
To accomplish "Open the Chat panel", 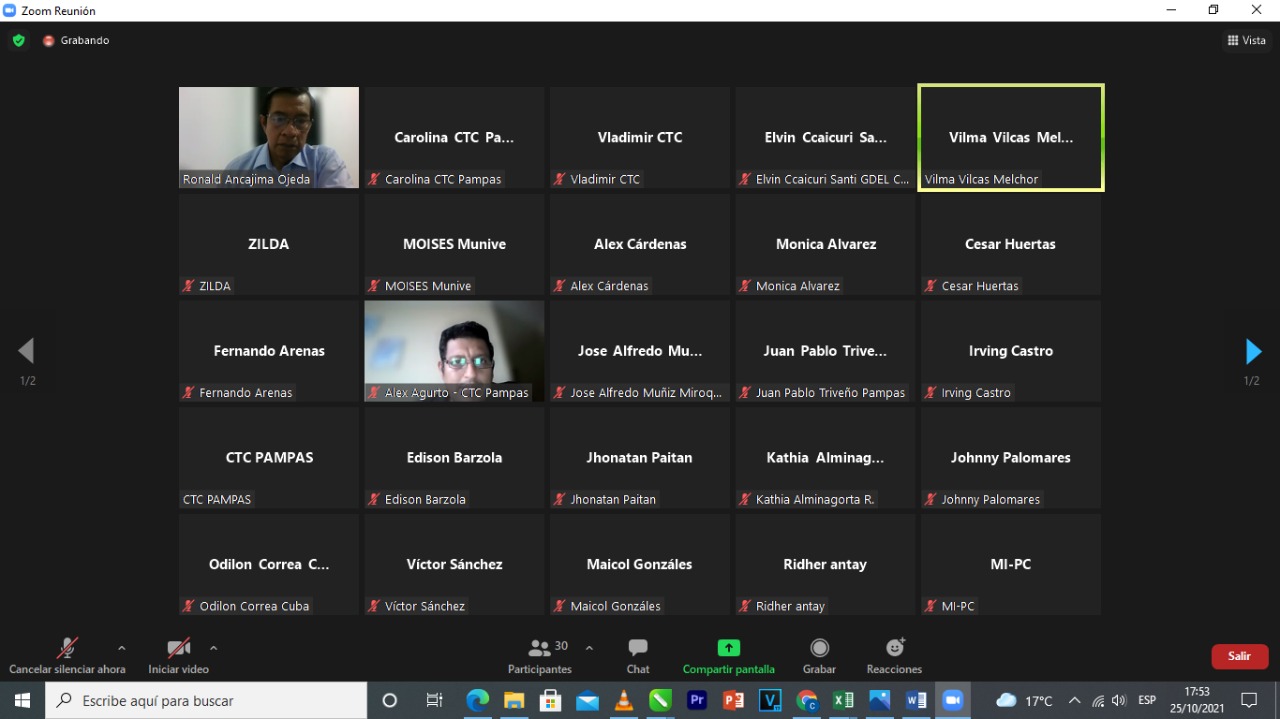I will click(638, 656).
